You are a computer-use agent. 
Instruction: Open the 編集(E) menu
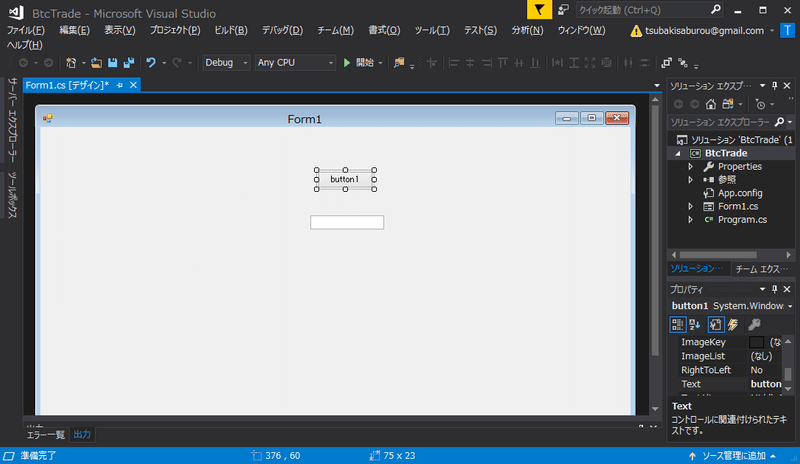74,31
